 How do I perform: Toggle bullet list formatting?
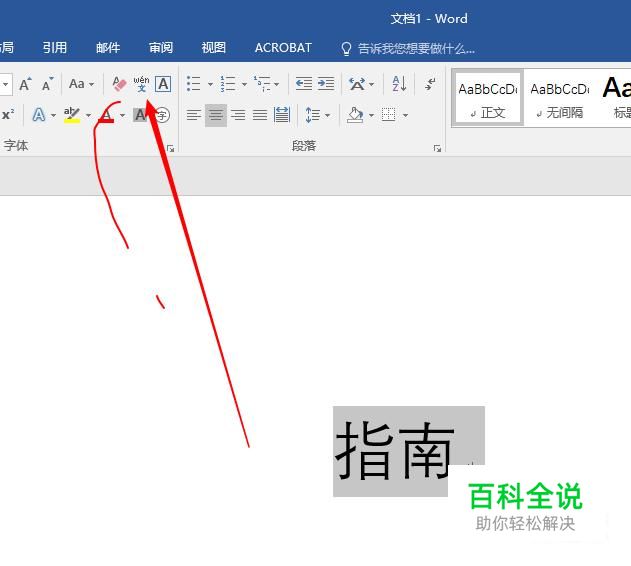point(194,84)
